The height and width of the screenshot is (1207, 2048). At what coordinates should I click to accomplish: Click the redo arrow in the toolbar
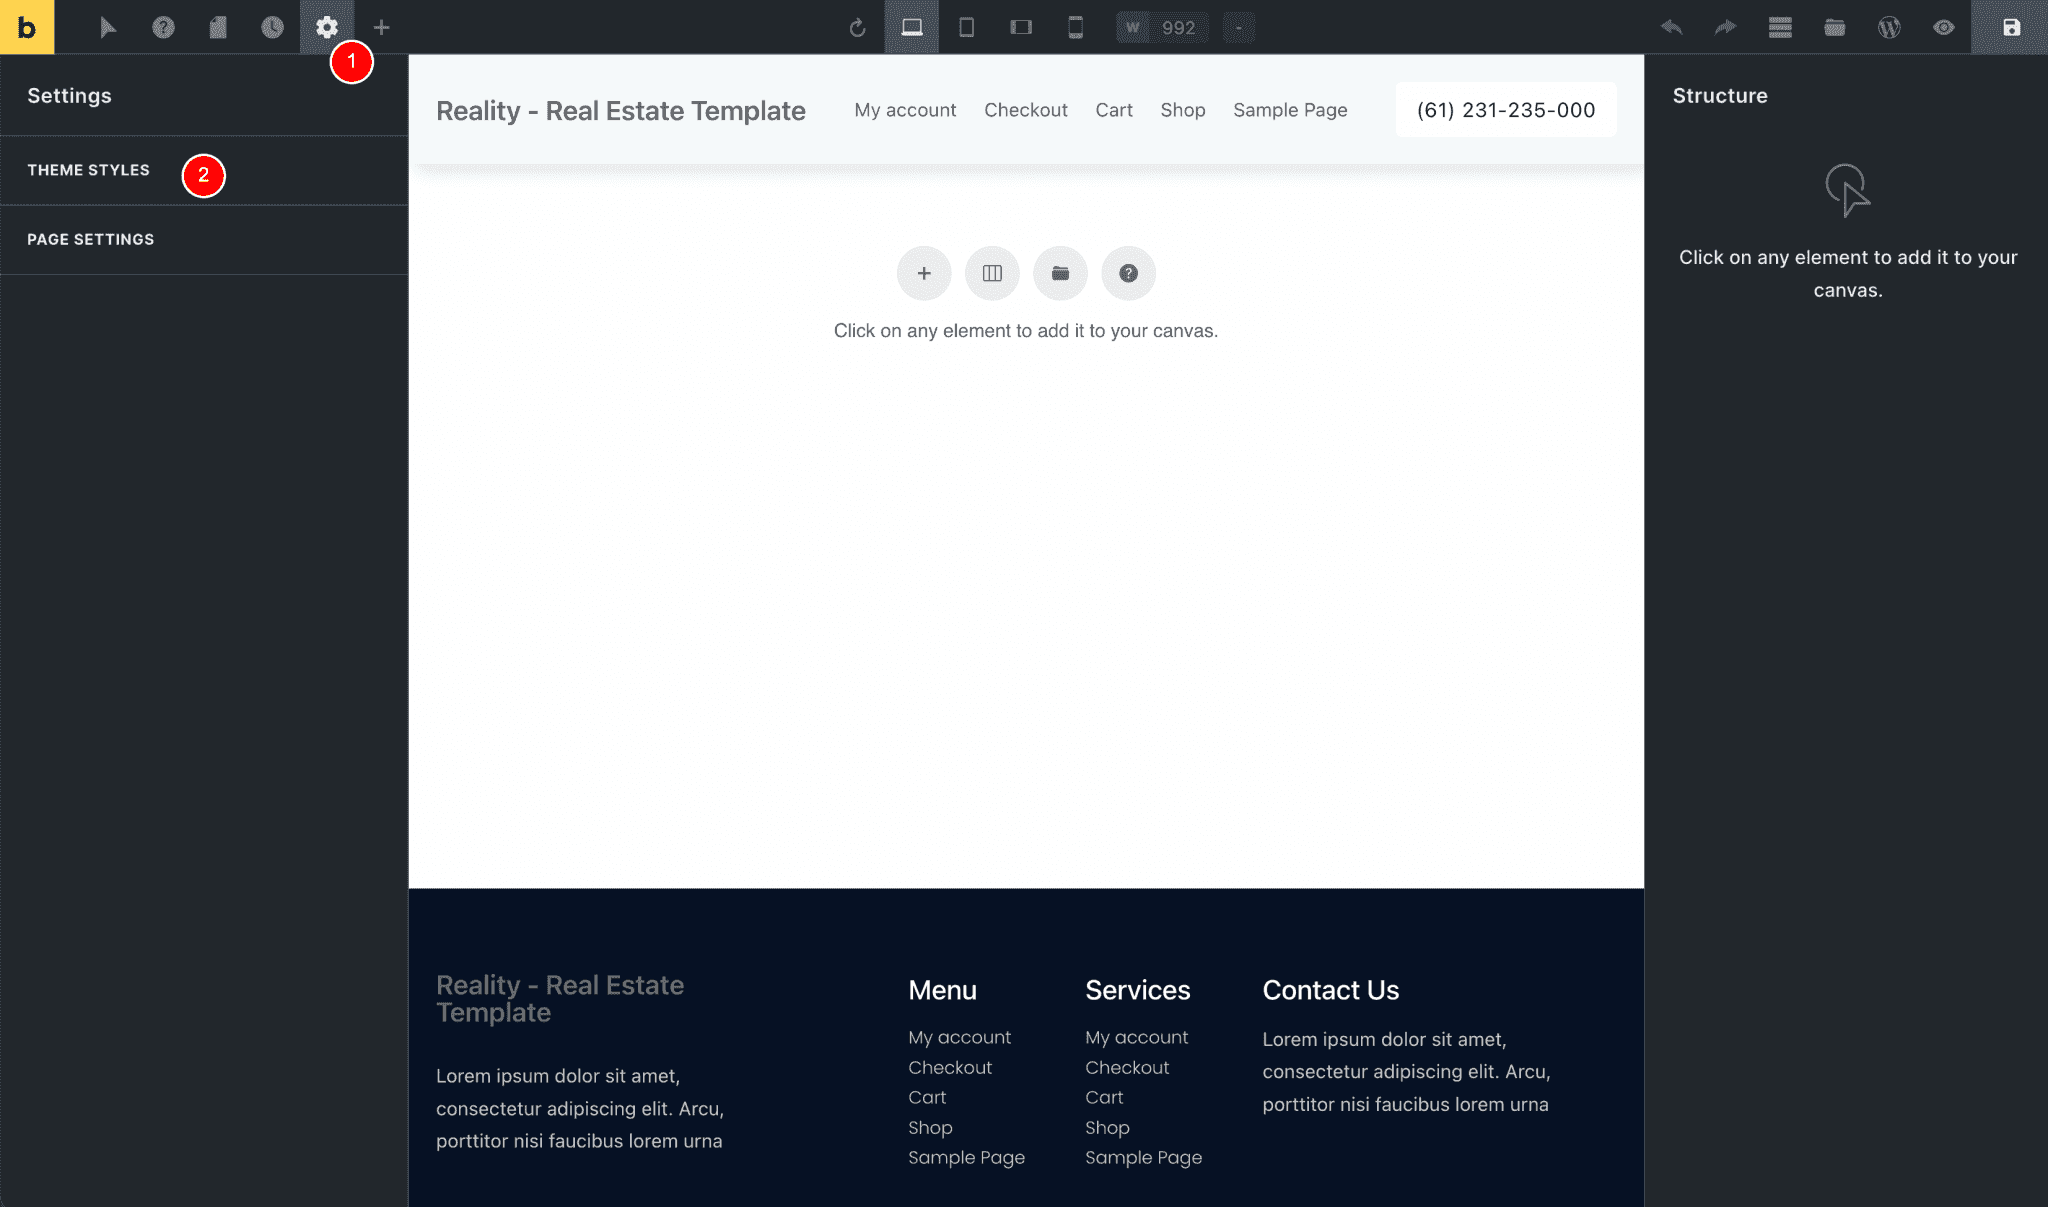point(1724,27)
